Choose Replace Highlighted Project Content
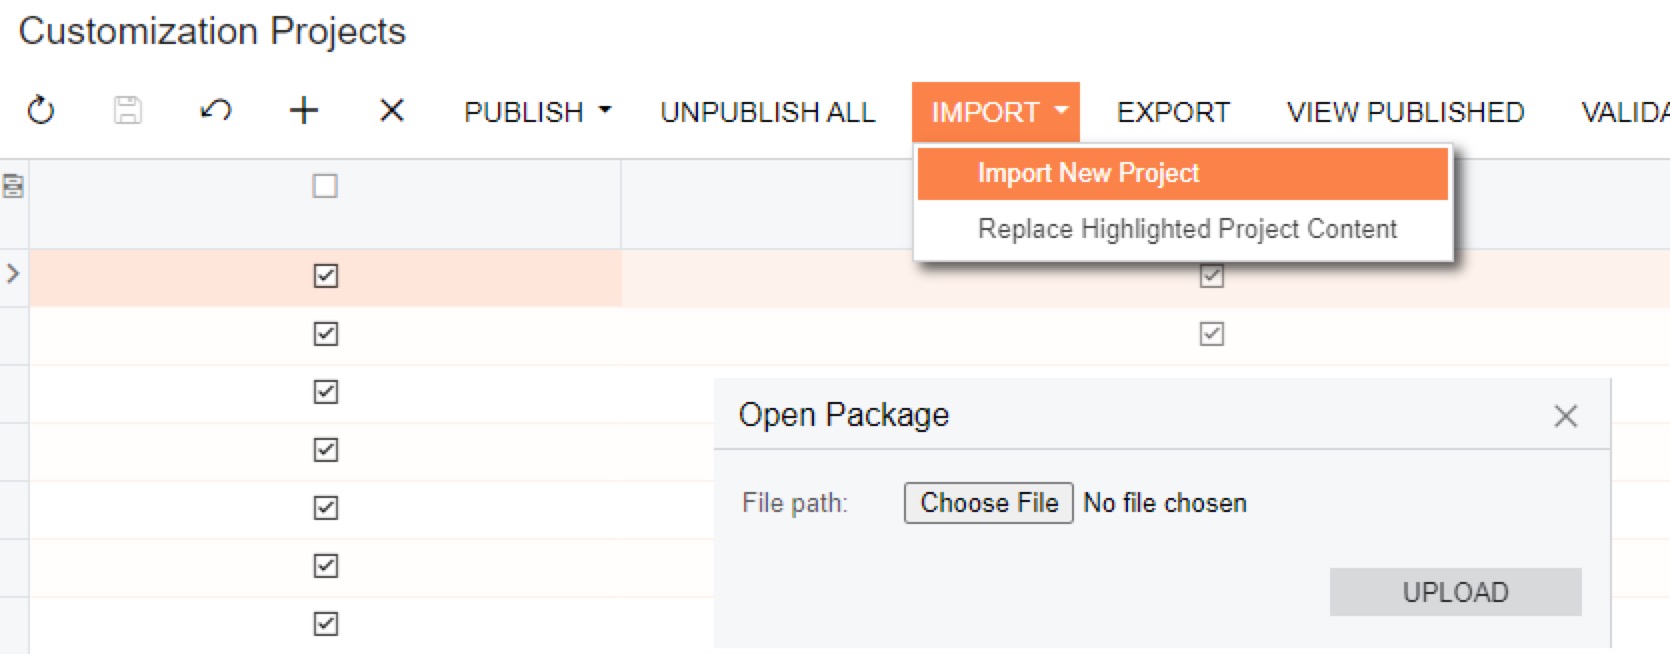Viewport: 1670px width, 654px height. [x=1187, y=229]
